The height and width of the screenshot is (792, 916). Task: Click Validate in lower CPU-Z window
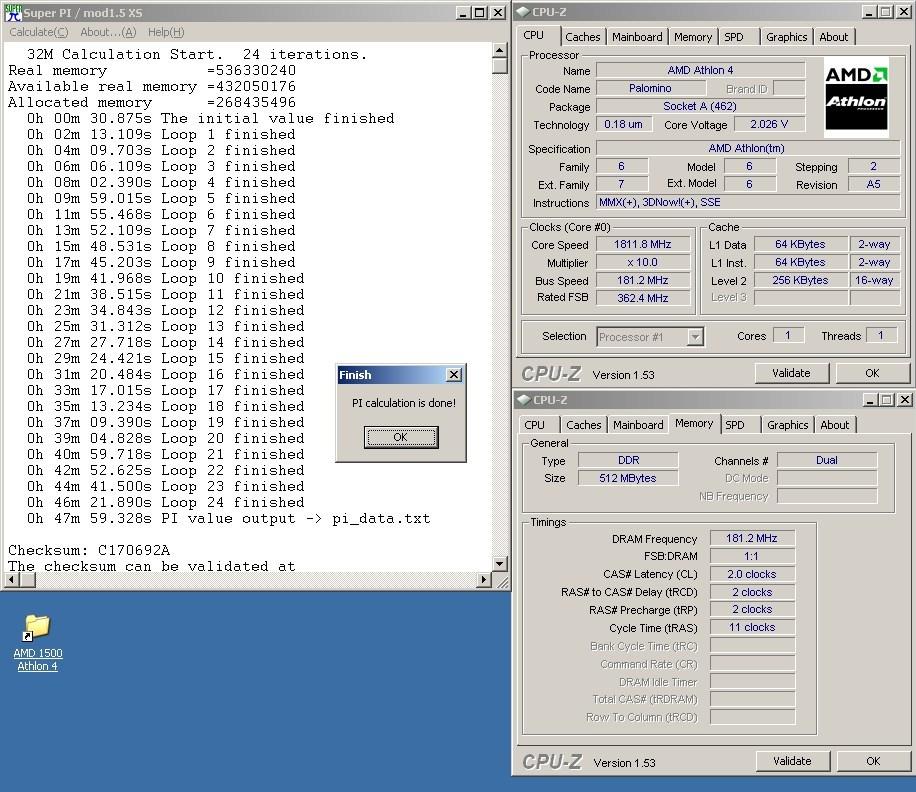point(793,761)
